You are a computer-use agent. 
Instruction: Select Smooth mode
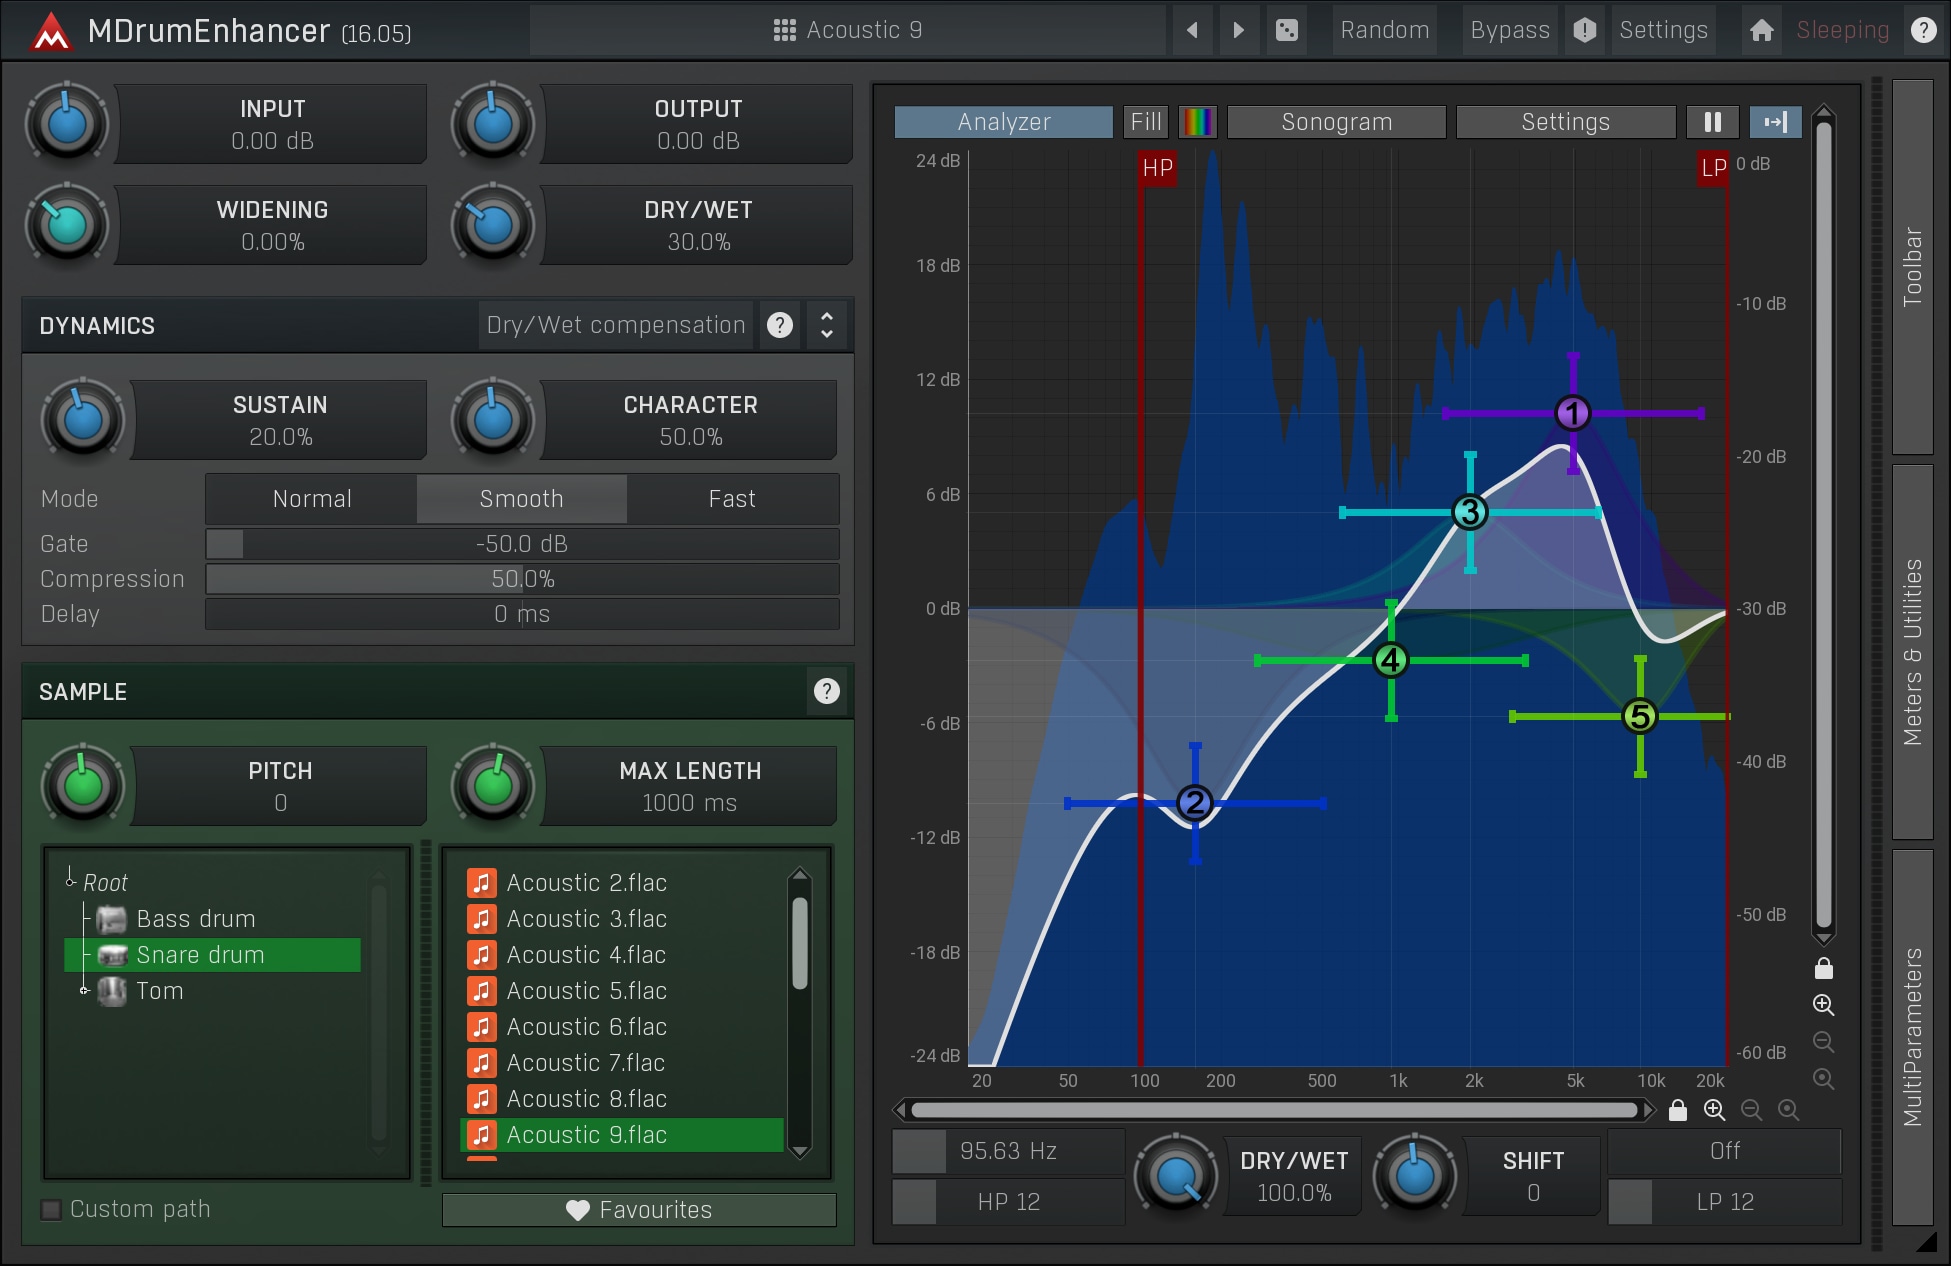(521, 499)
